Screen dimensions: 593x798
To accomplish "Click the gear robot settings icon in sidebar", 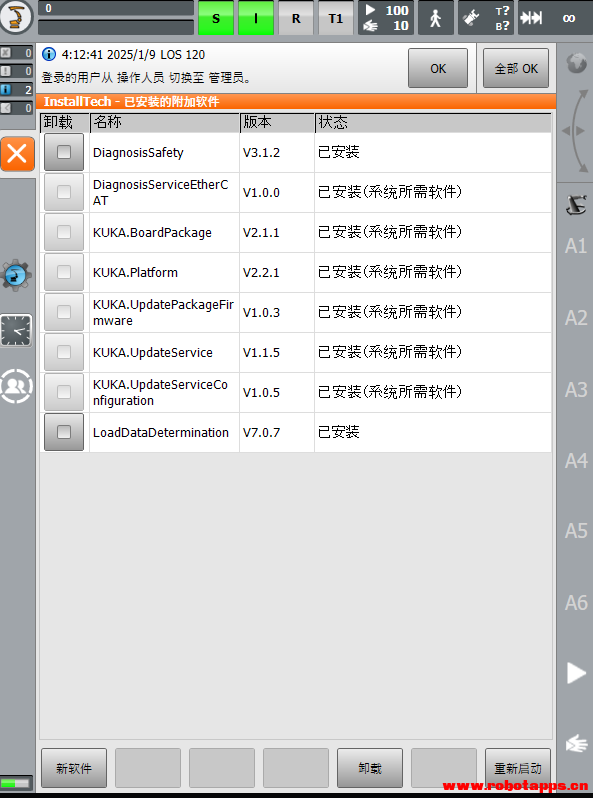I will coord(16,275).
